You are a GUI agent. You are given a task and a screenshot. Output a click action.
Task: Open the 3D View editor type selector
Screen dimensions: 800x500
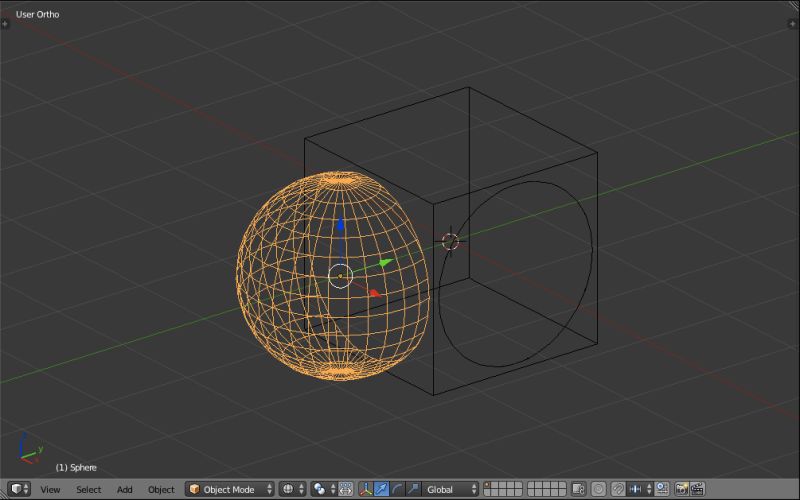pyautogui.click(x=19, y=489)
